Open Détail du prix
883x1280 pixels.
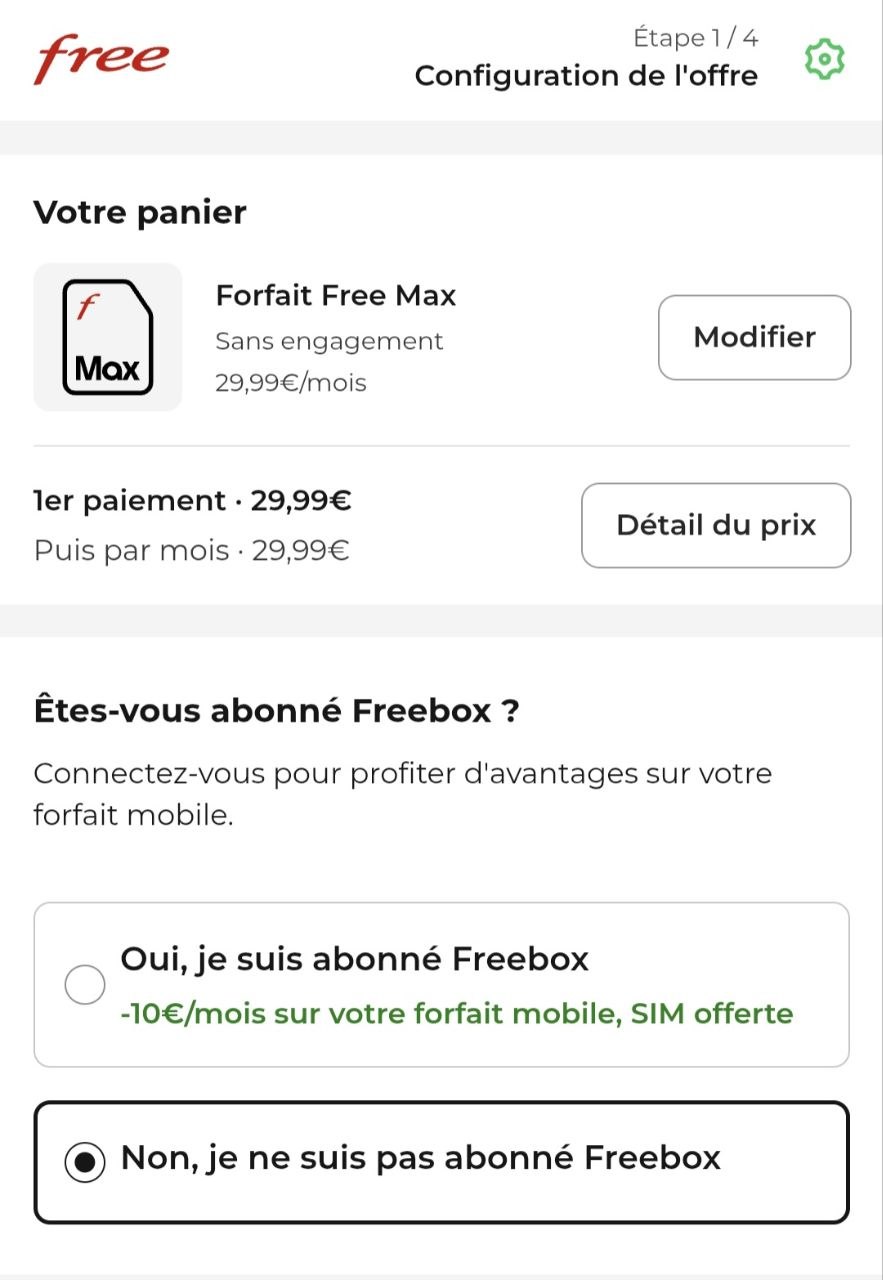(716, 525)
